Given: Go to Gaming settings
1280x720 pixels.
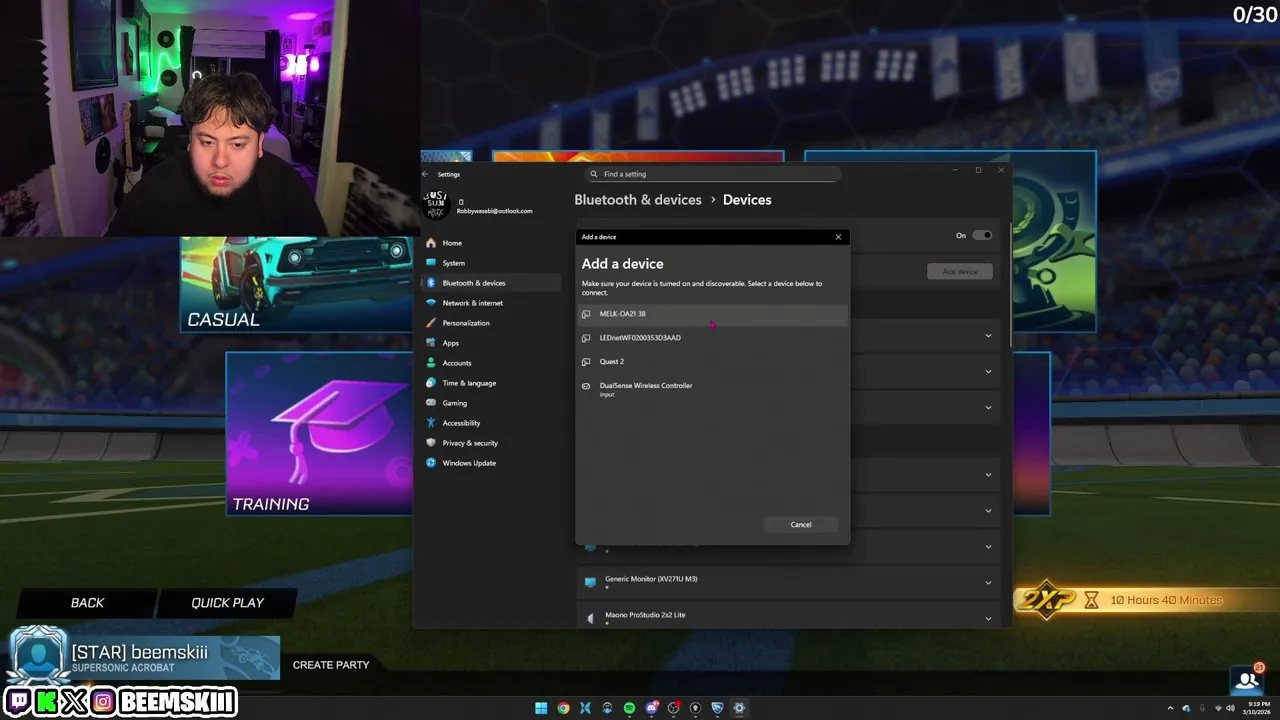Looking at the screenshot, I should [x=491, y=403].
